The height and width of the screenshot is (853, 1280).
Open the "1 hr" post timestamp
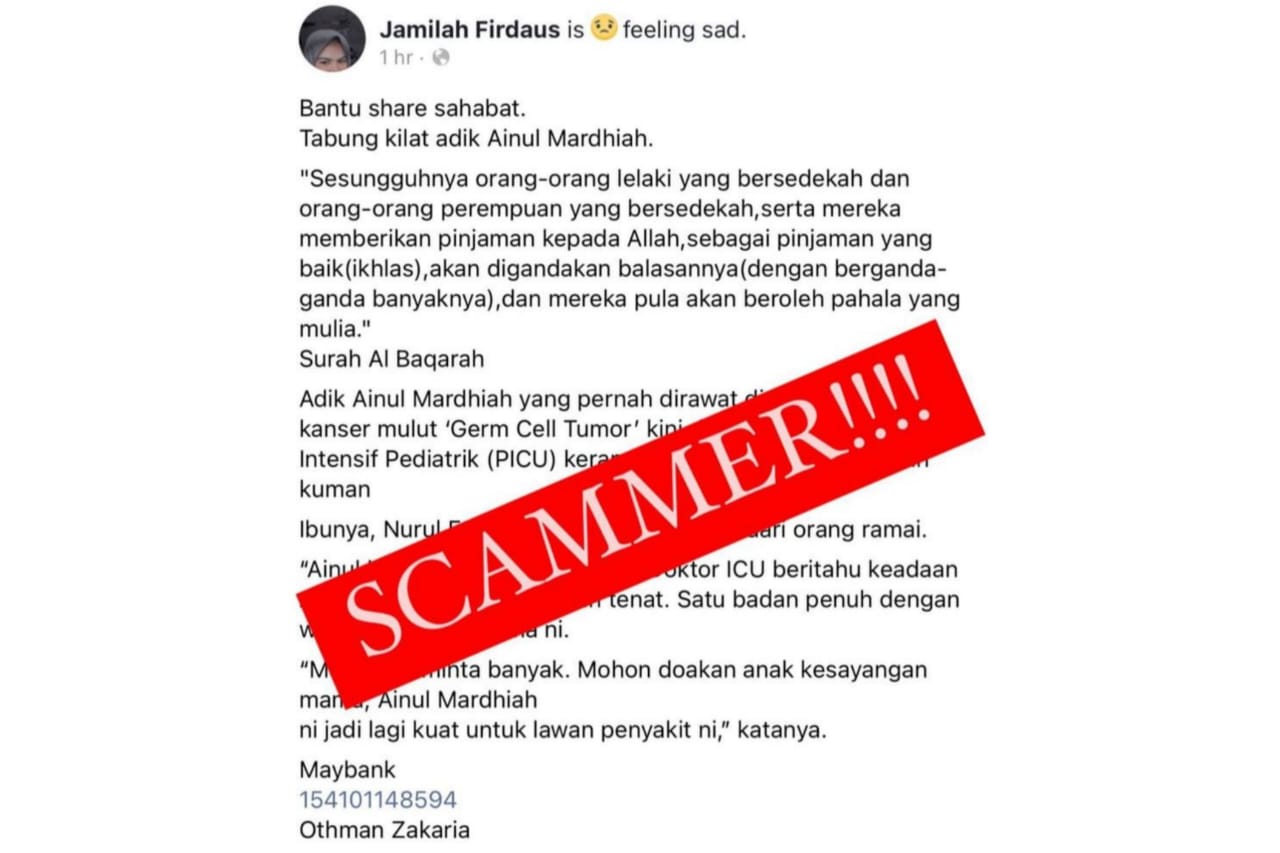[395, 58]
